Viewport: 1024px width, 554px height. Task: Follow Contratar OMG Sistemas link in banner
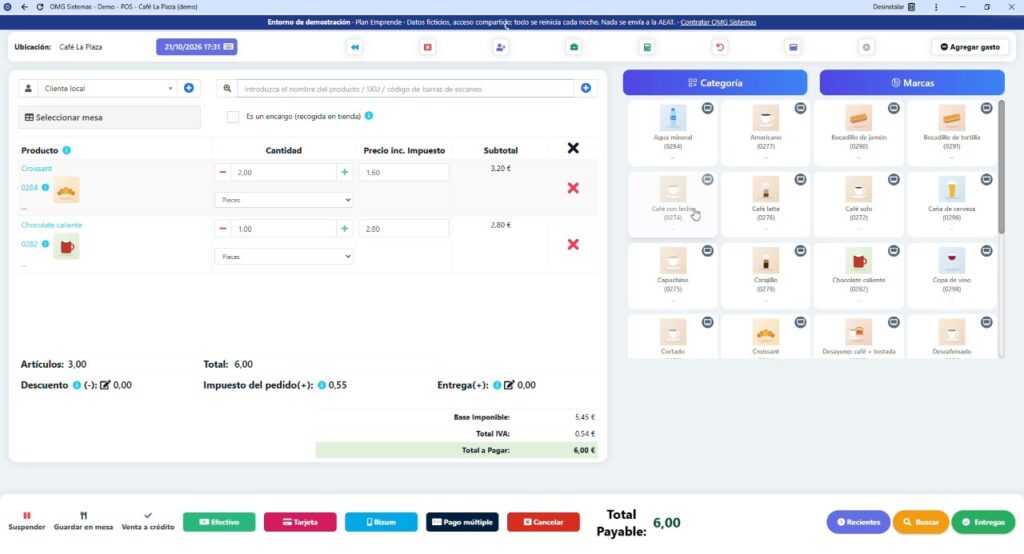[718, 22]
